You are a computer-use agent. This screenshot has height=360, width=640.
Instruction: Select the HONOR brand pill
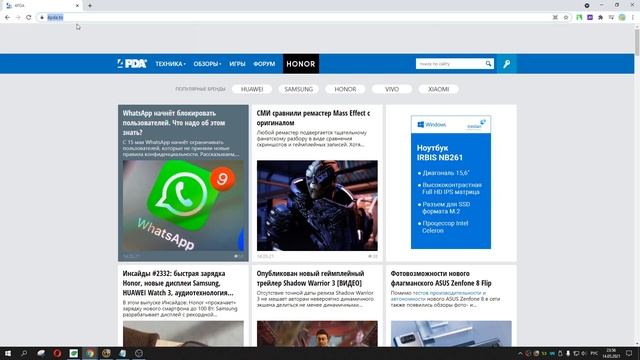[x=345, y=89]
